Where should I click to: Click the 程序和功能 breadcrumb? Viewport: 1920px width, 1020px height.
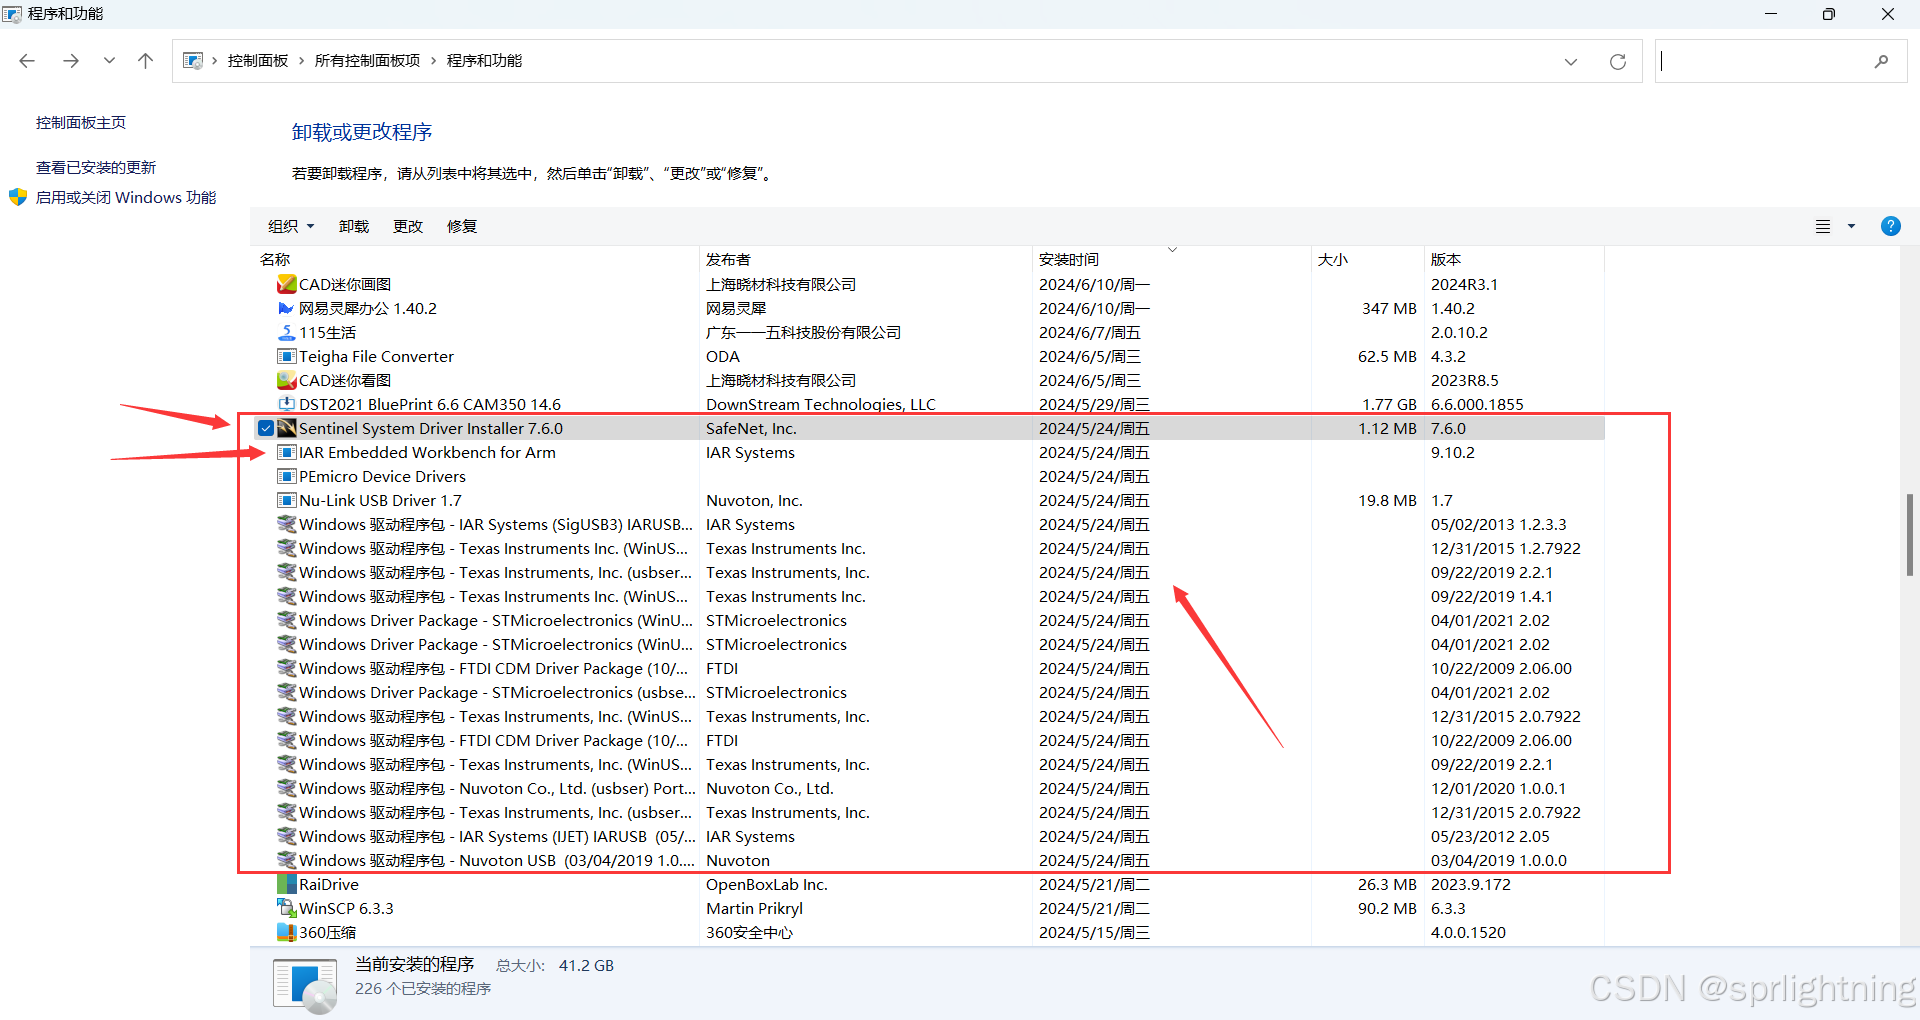click(x=484, y=61)
